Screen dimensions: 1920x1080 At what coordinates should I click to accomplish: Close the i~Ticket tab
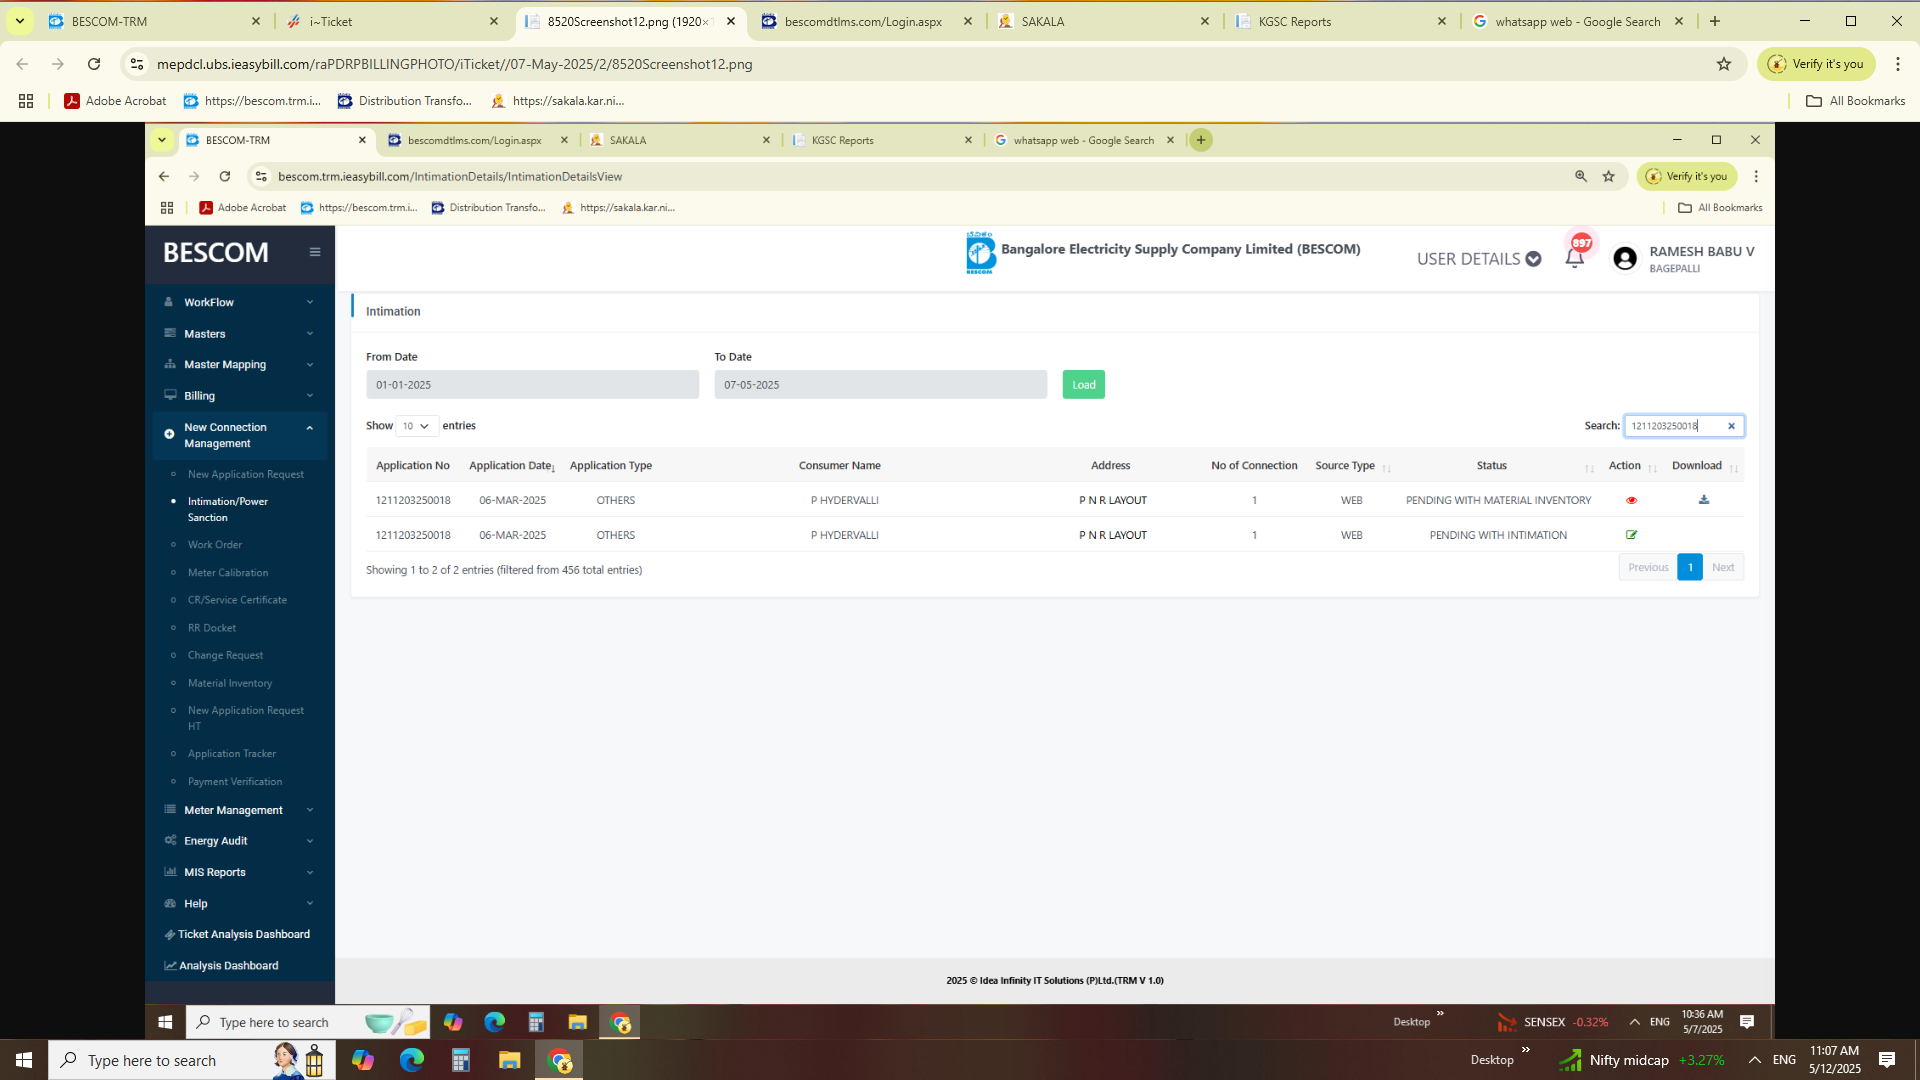coord(494,21)
